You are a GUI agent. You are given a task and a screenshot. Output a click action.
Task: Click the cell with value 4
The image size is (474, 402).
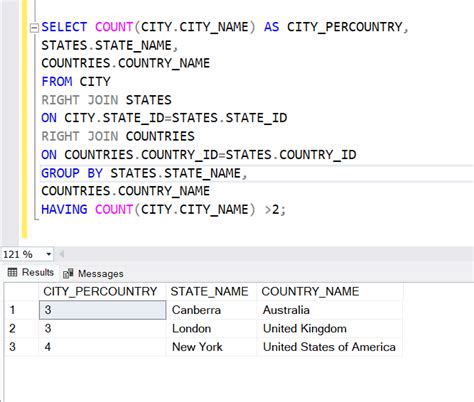coord(102,347)
